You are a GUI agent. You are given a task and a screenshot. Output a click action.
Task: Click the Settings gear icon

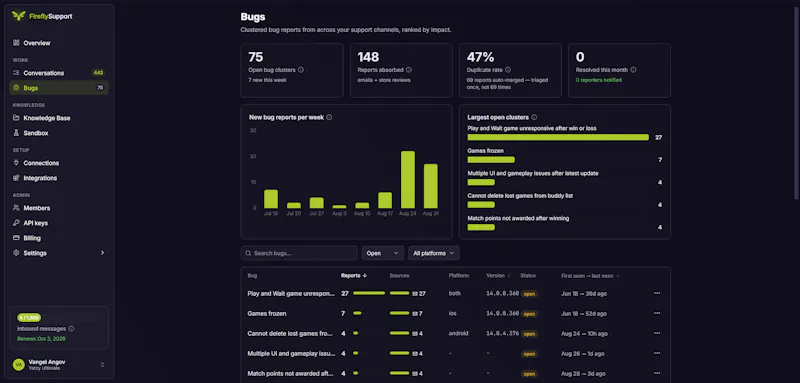[x=16, y=253]
